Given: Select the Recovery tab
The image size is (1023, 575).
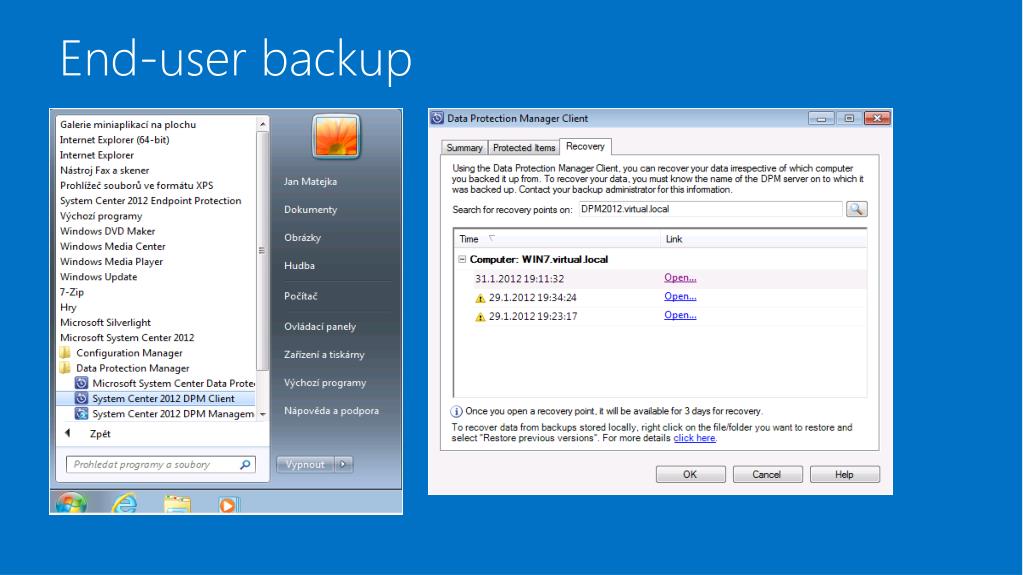Looking at the screenshot, I should point(585,146).
